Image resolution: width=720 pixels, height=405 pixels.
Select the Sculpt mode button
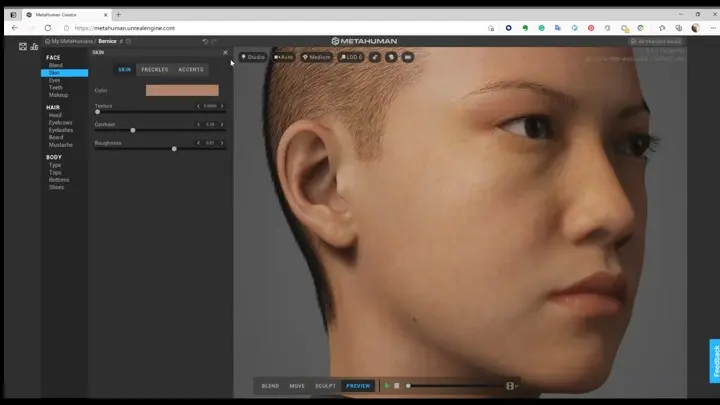pos(325,385)
